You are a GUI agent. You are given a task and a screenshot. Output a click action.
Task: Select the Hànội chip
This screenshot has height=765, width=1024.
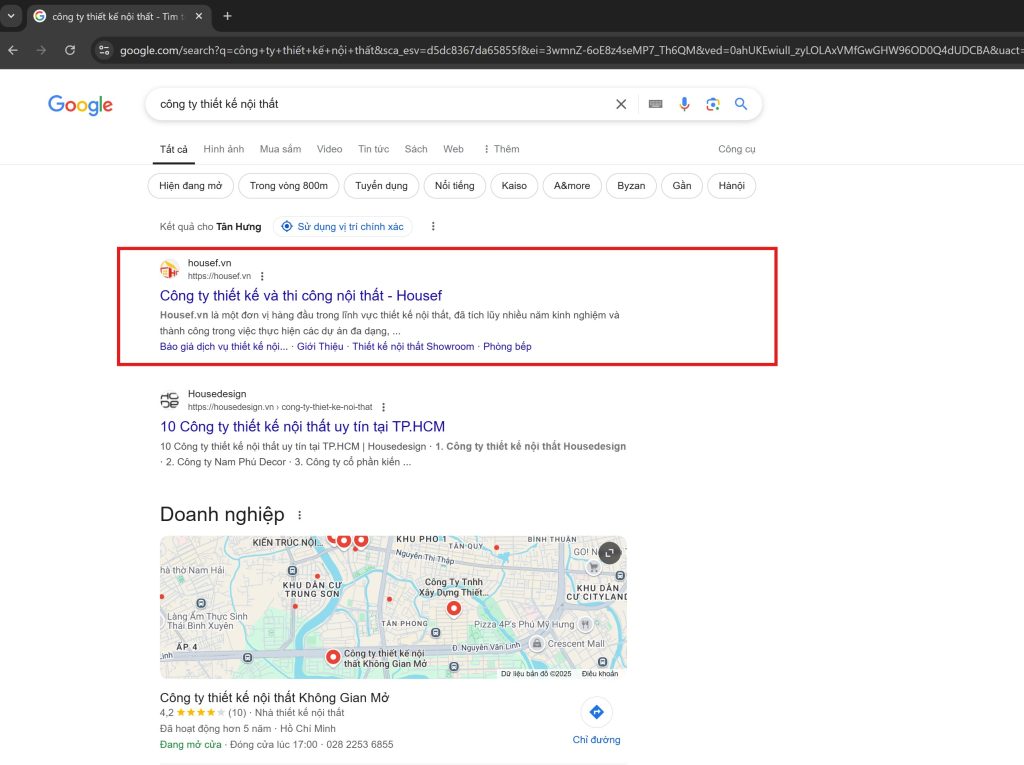pyautogui.click(x=731, y=186)
